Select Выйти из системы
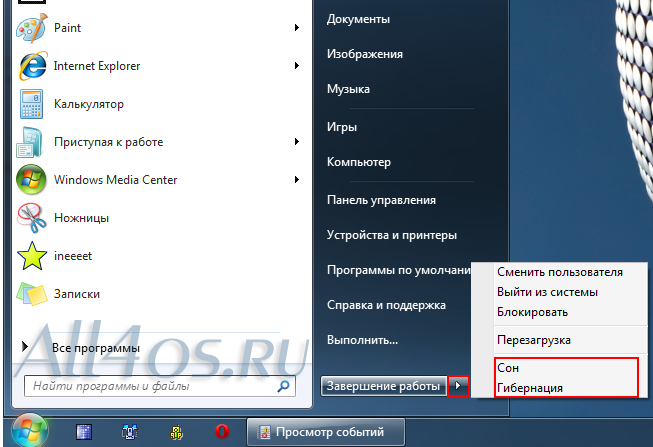This screenshot has width=653, height=447. pos(547,292)
